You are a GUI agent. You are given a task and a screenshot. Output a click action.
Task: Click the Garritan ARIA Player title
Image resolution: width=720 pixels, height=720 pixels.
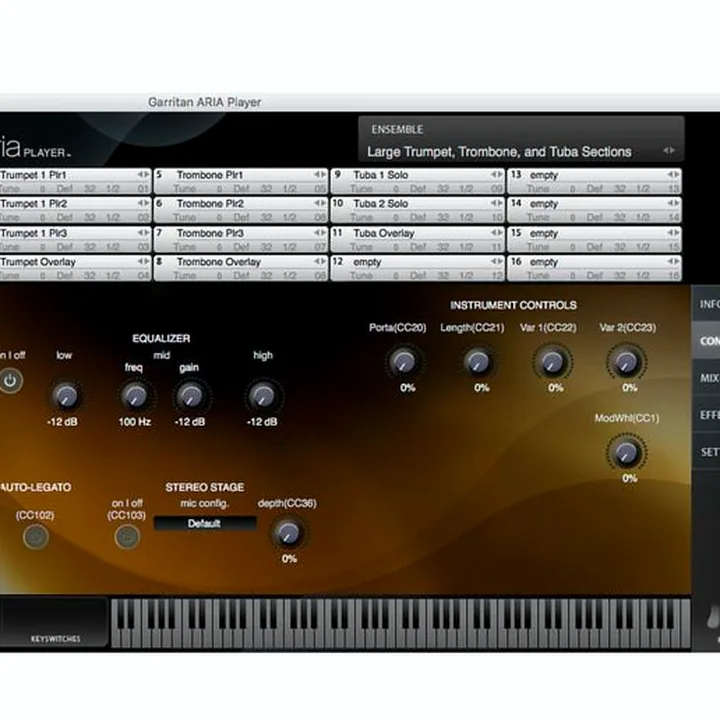[x=204, y=102]
